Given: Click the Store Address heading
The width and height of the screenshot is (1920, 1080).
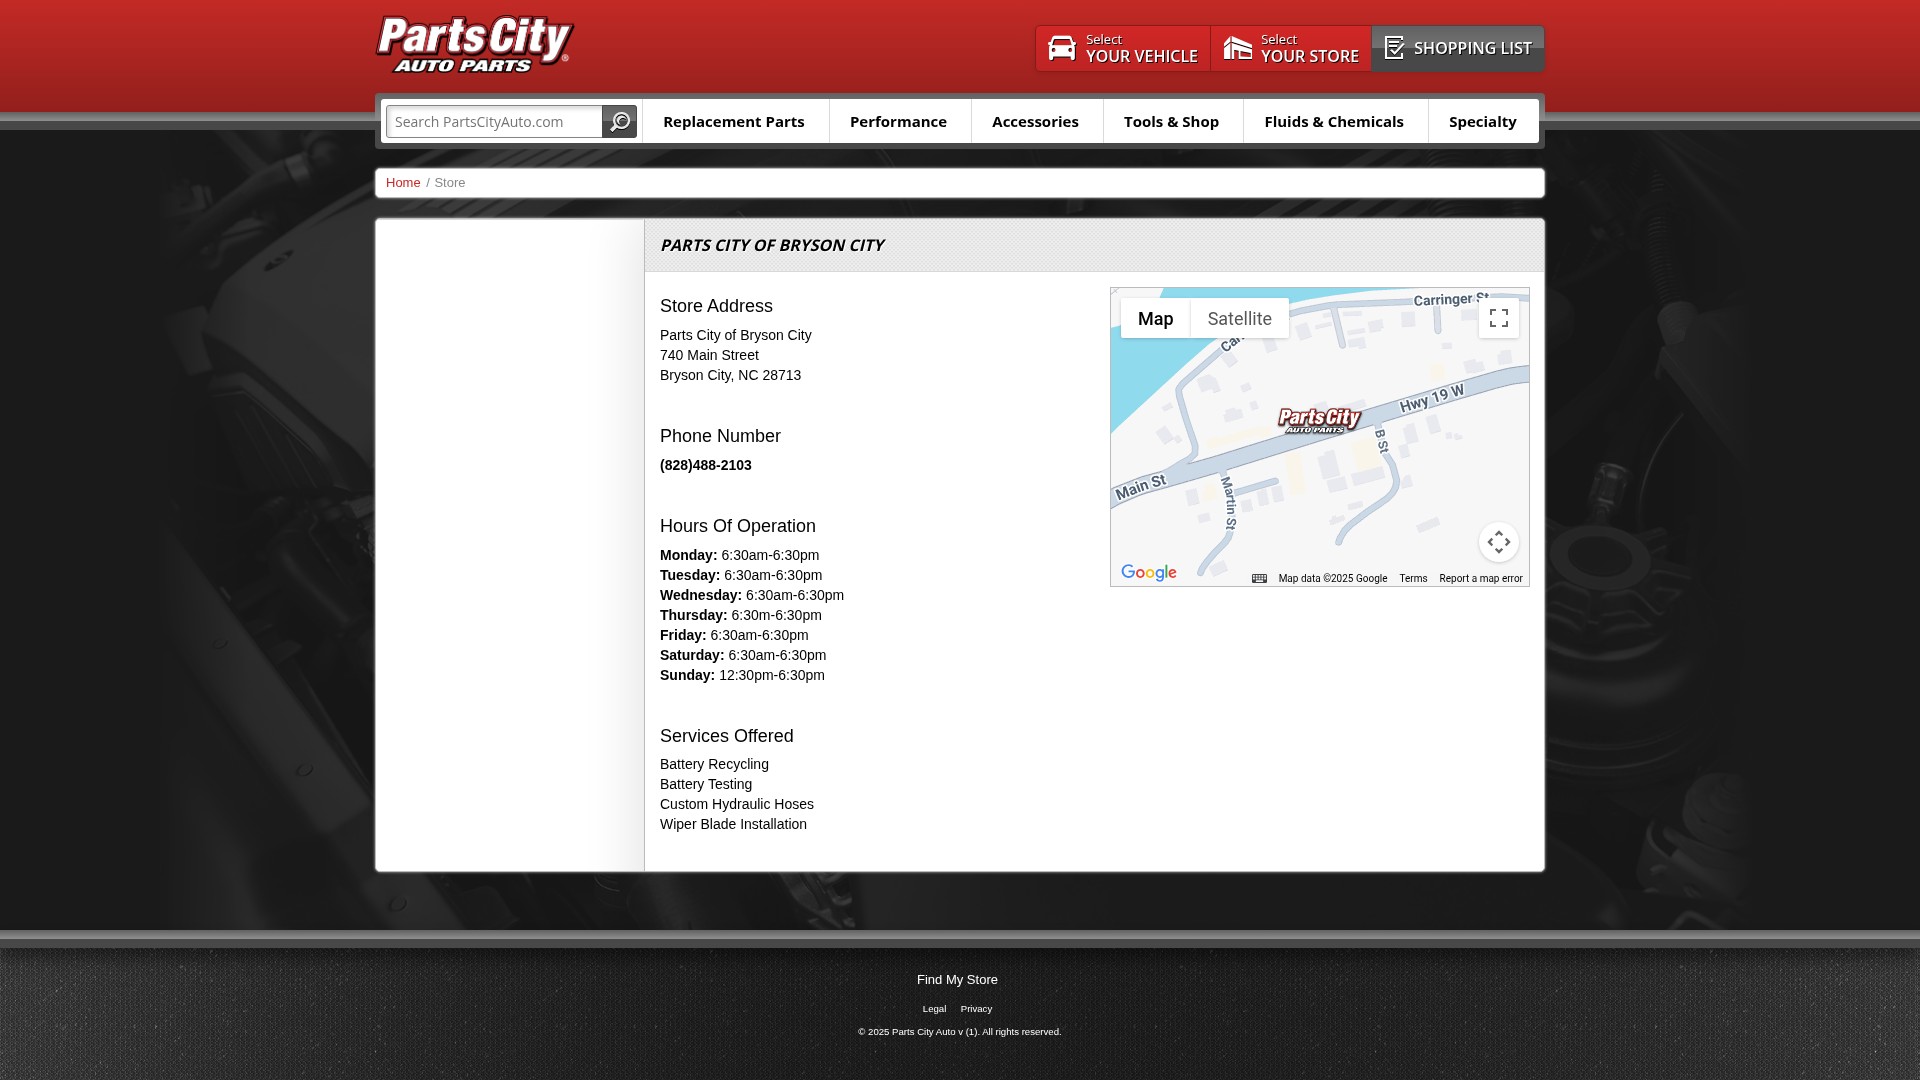Looking at the screenshot, I should pyautogui.click(x=716, y=306).
